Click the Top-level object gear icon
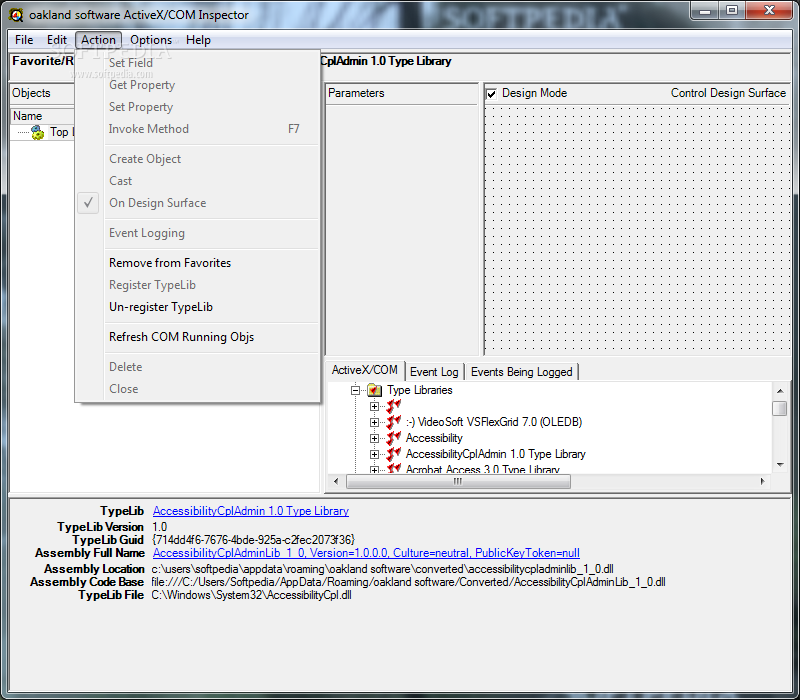800x700 pixels. (37, 133)
